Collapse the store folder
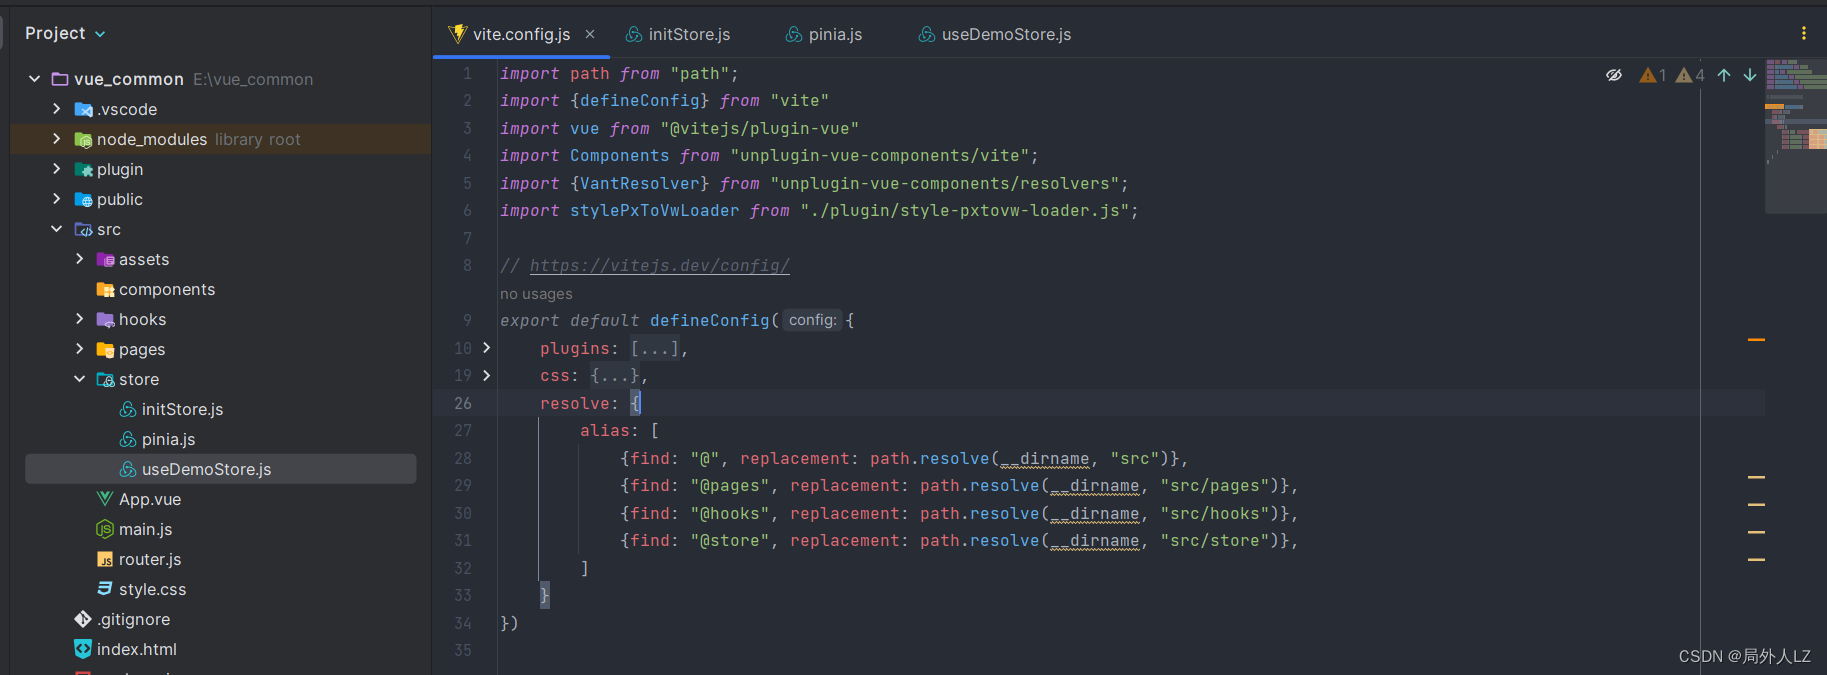 (x=79, y=379)
